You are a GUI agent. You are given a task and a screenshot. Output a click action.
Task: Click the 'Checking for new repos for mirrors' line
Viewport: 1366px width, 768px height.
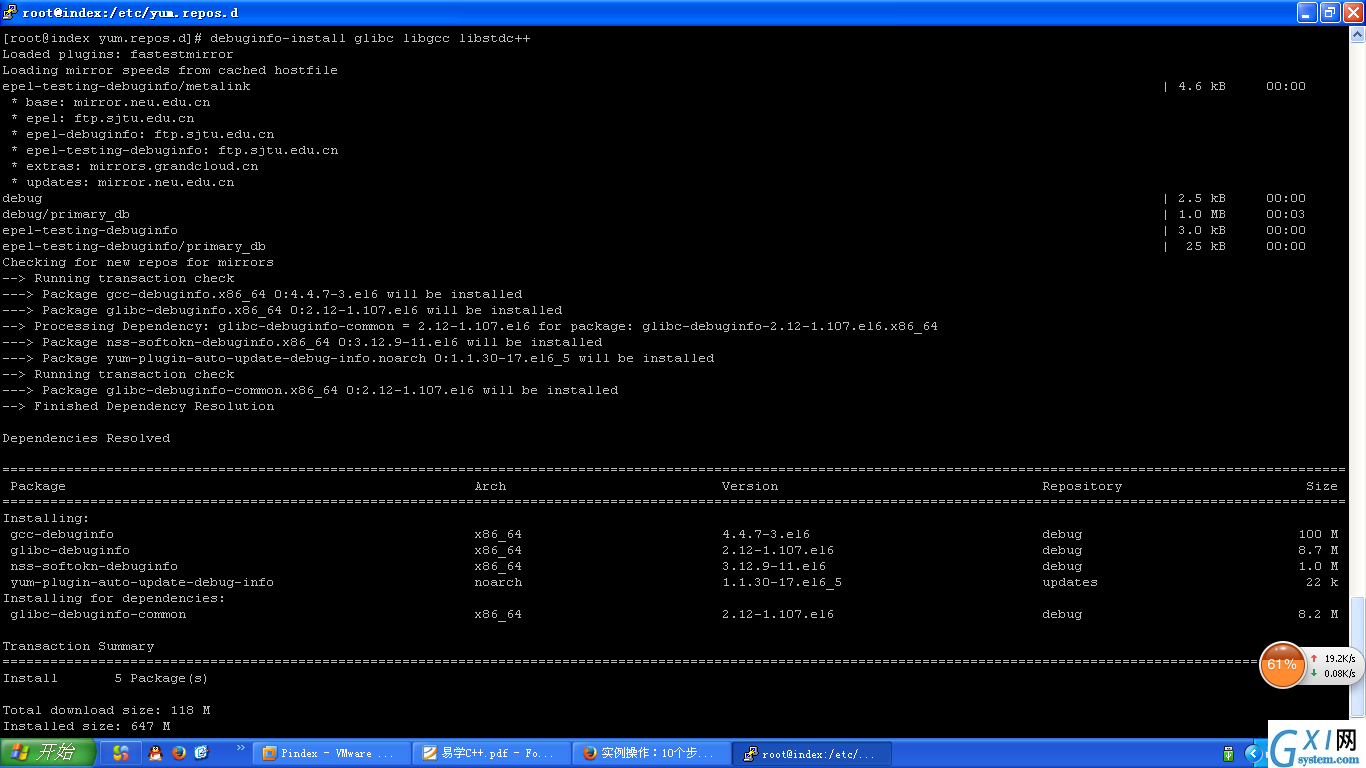(138, 262)
